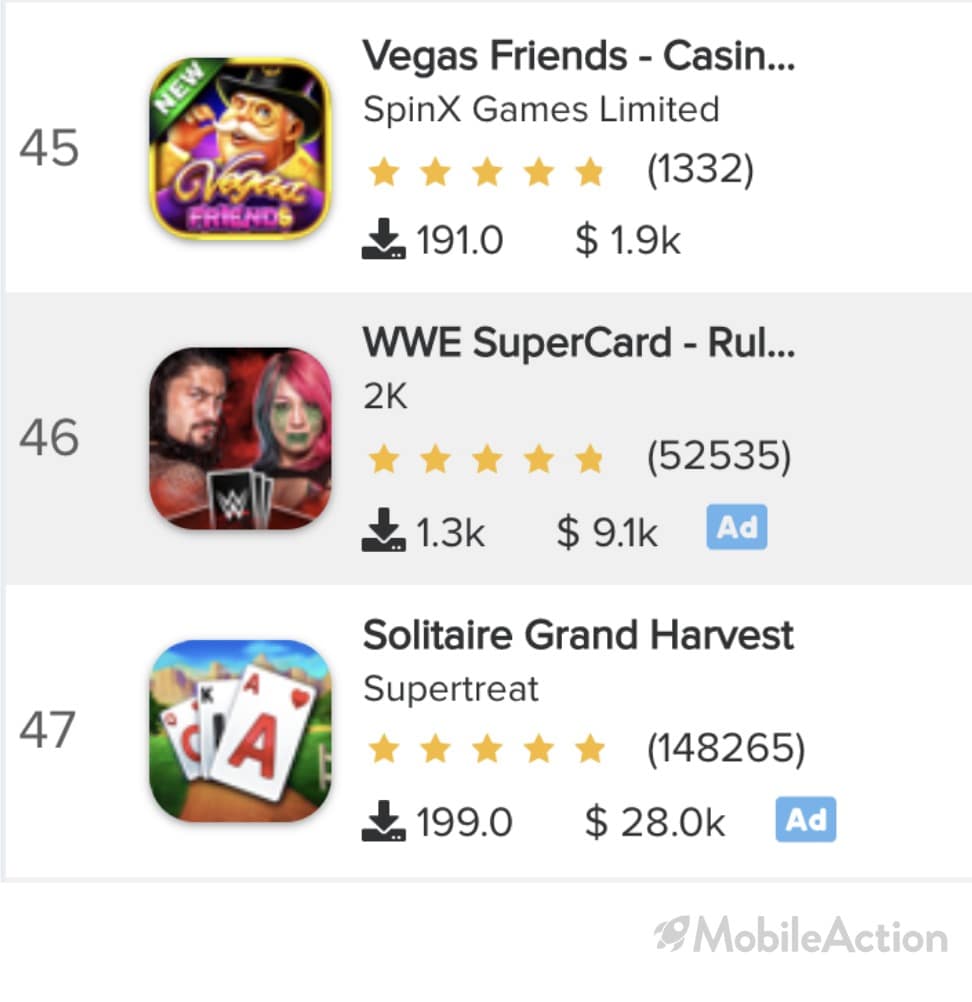Click the (148265) review count
972x1002 pixels.
coord(726,748)
